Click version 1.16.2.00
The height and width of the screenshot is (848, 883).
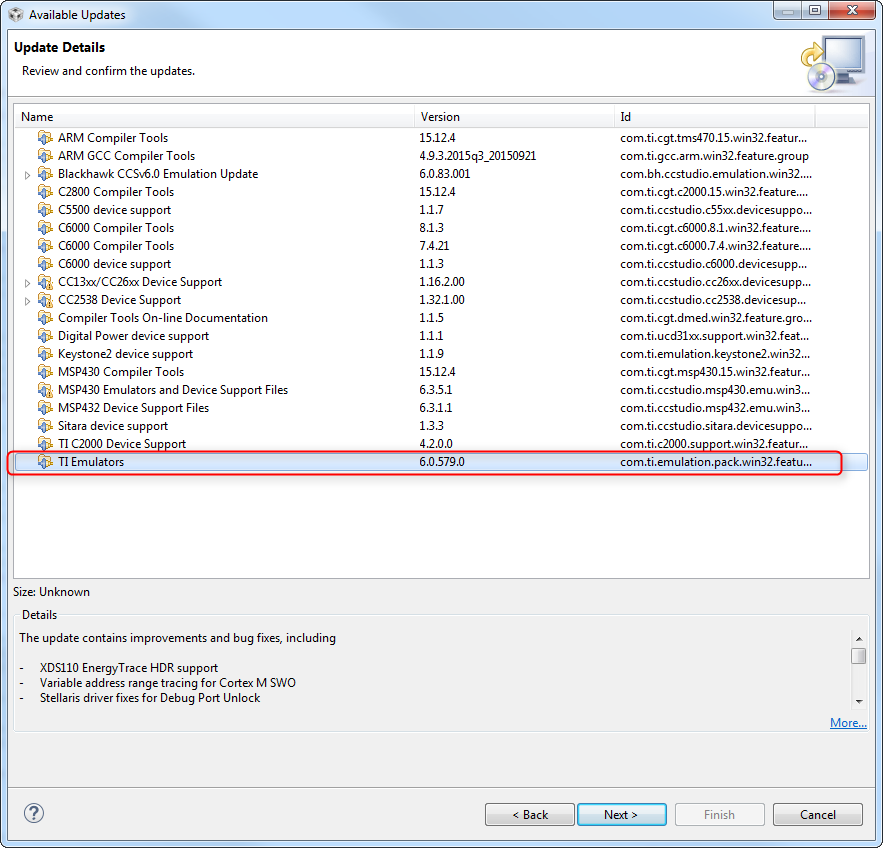click(x=442, y=282)
